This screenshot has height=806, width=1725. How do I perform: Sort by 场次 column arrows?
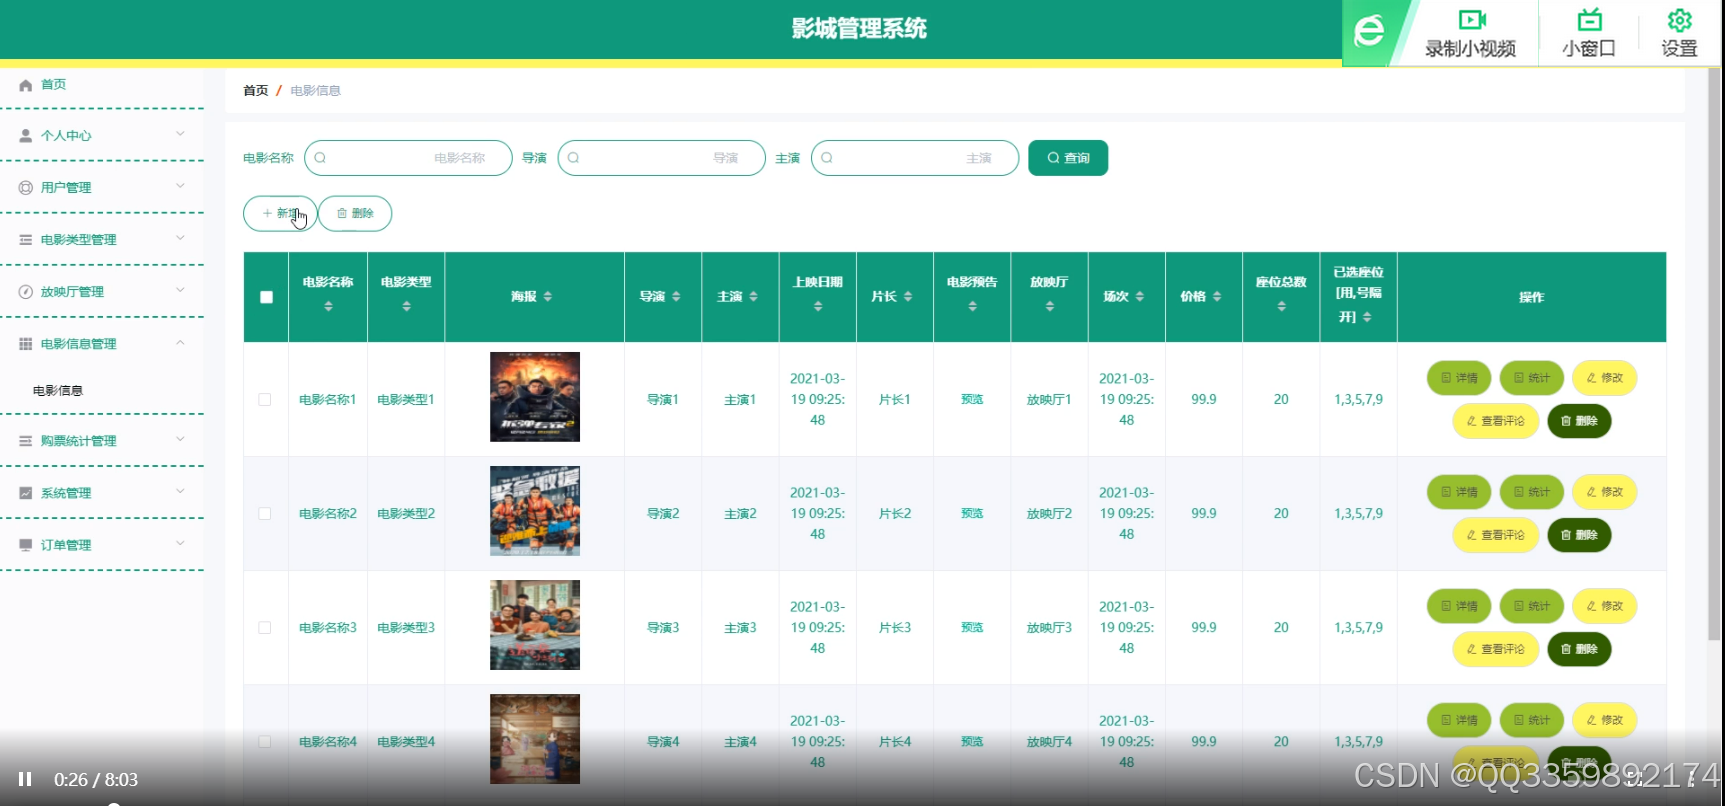pos(1139,297)
